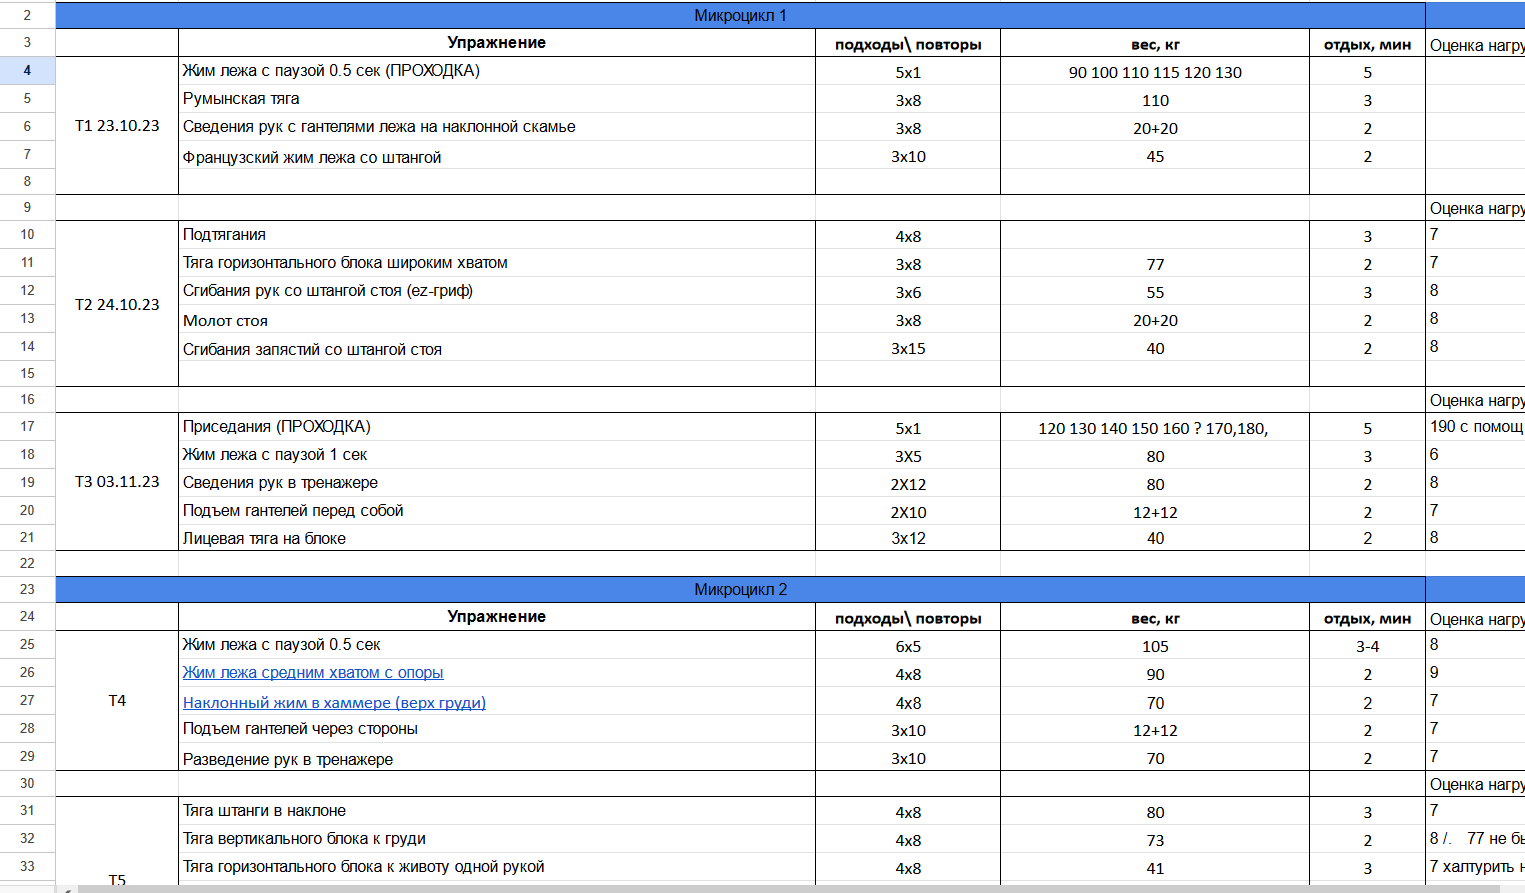Select cell 'Сгибания запястий со штангой стоя'
The height and width of the screenshot is (893, 1525).
(x=497, y=349)
